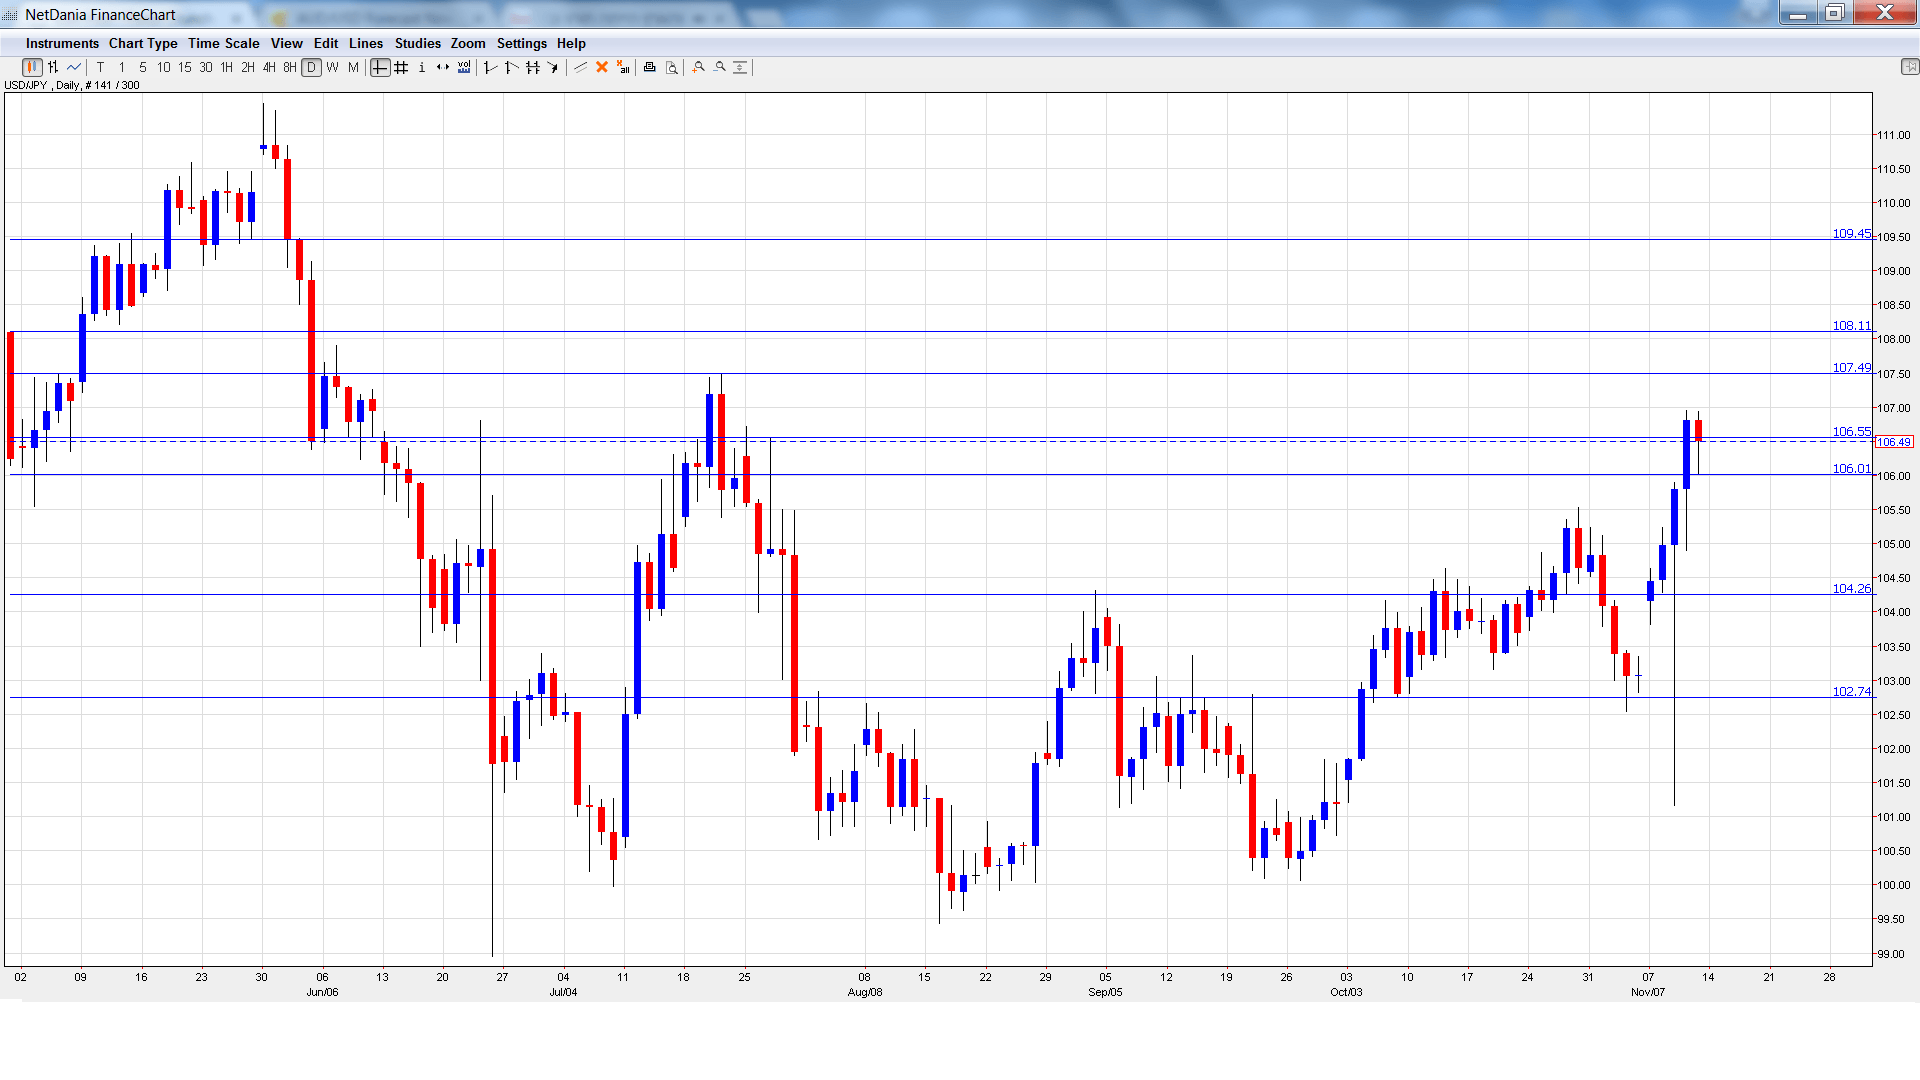The height and width of the screenshot is (1080, 1920).
Task: Expand the Lines menu
Action: coord(365,43)
